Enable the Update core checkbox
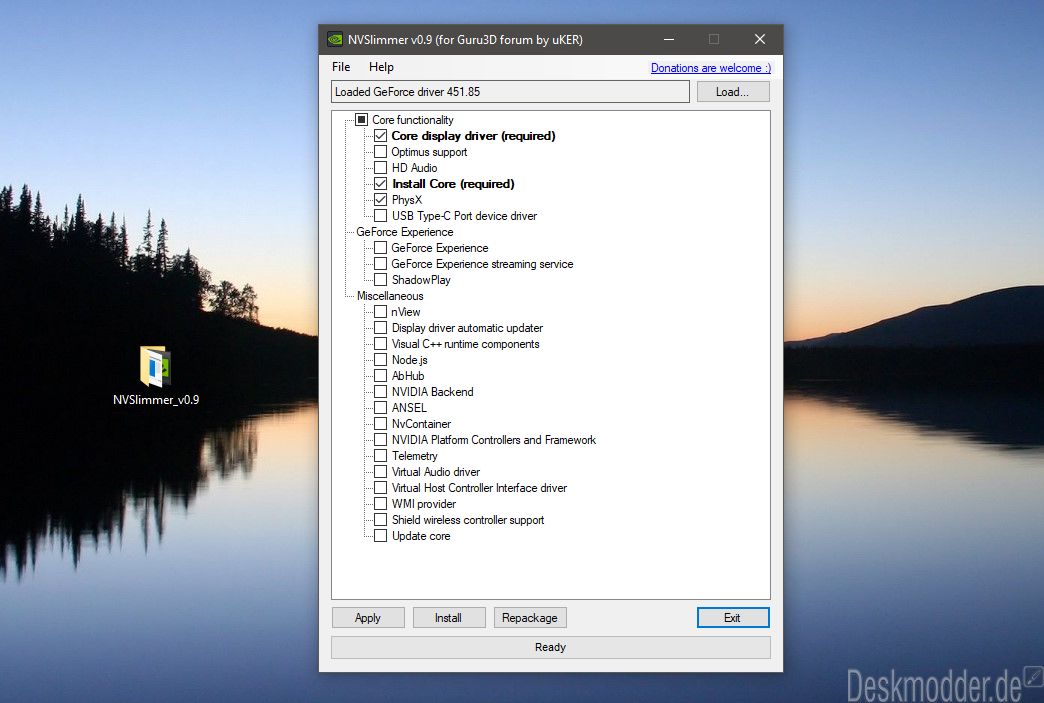Viewport: 1044px width, 703px height. click(380, 535)
